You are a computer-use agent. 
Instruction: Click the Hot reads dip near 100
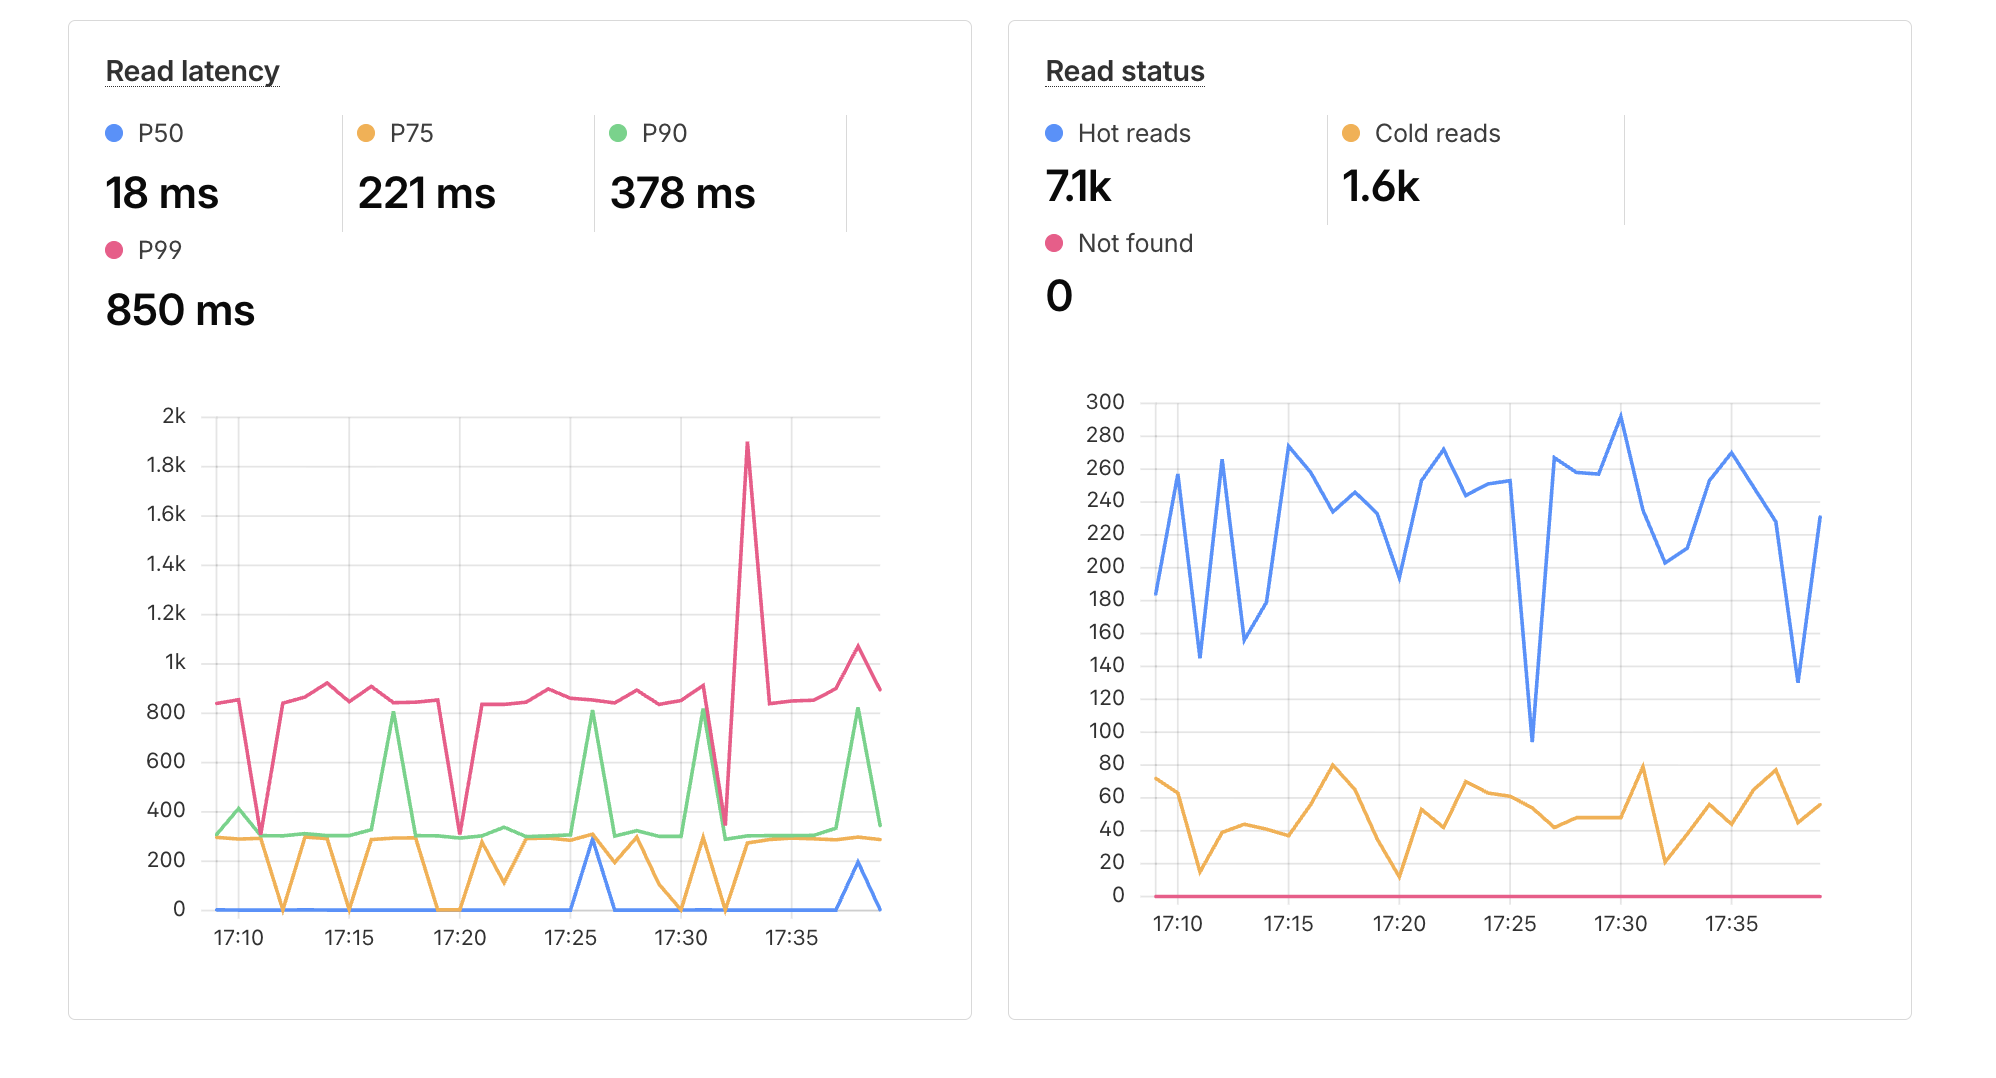coord(1532,740)
